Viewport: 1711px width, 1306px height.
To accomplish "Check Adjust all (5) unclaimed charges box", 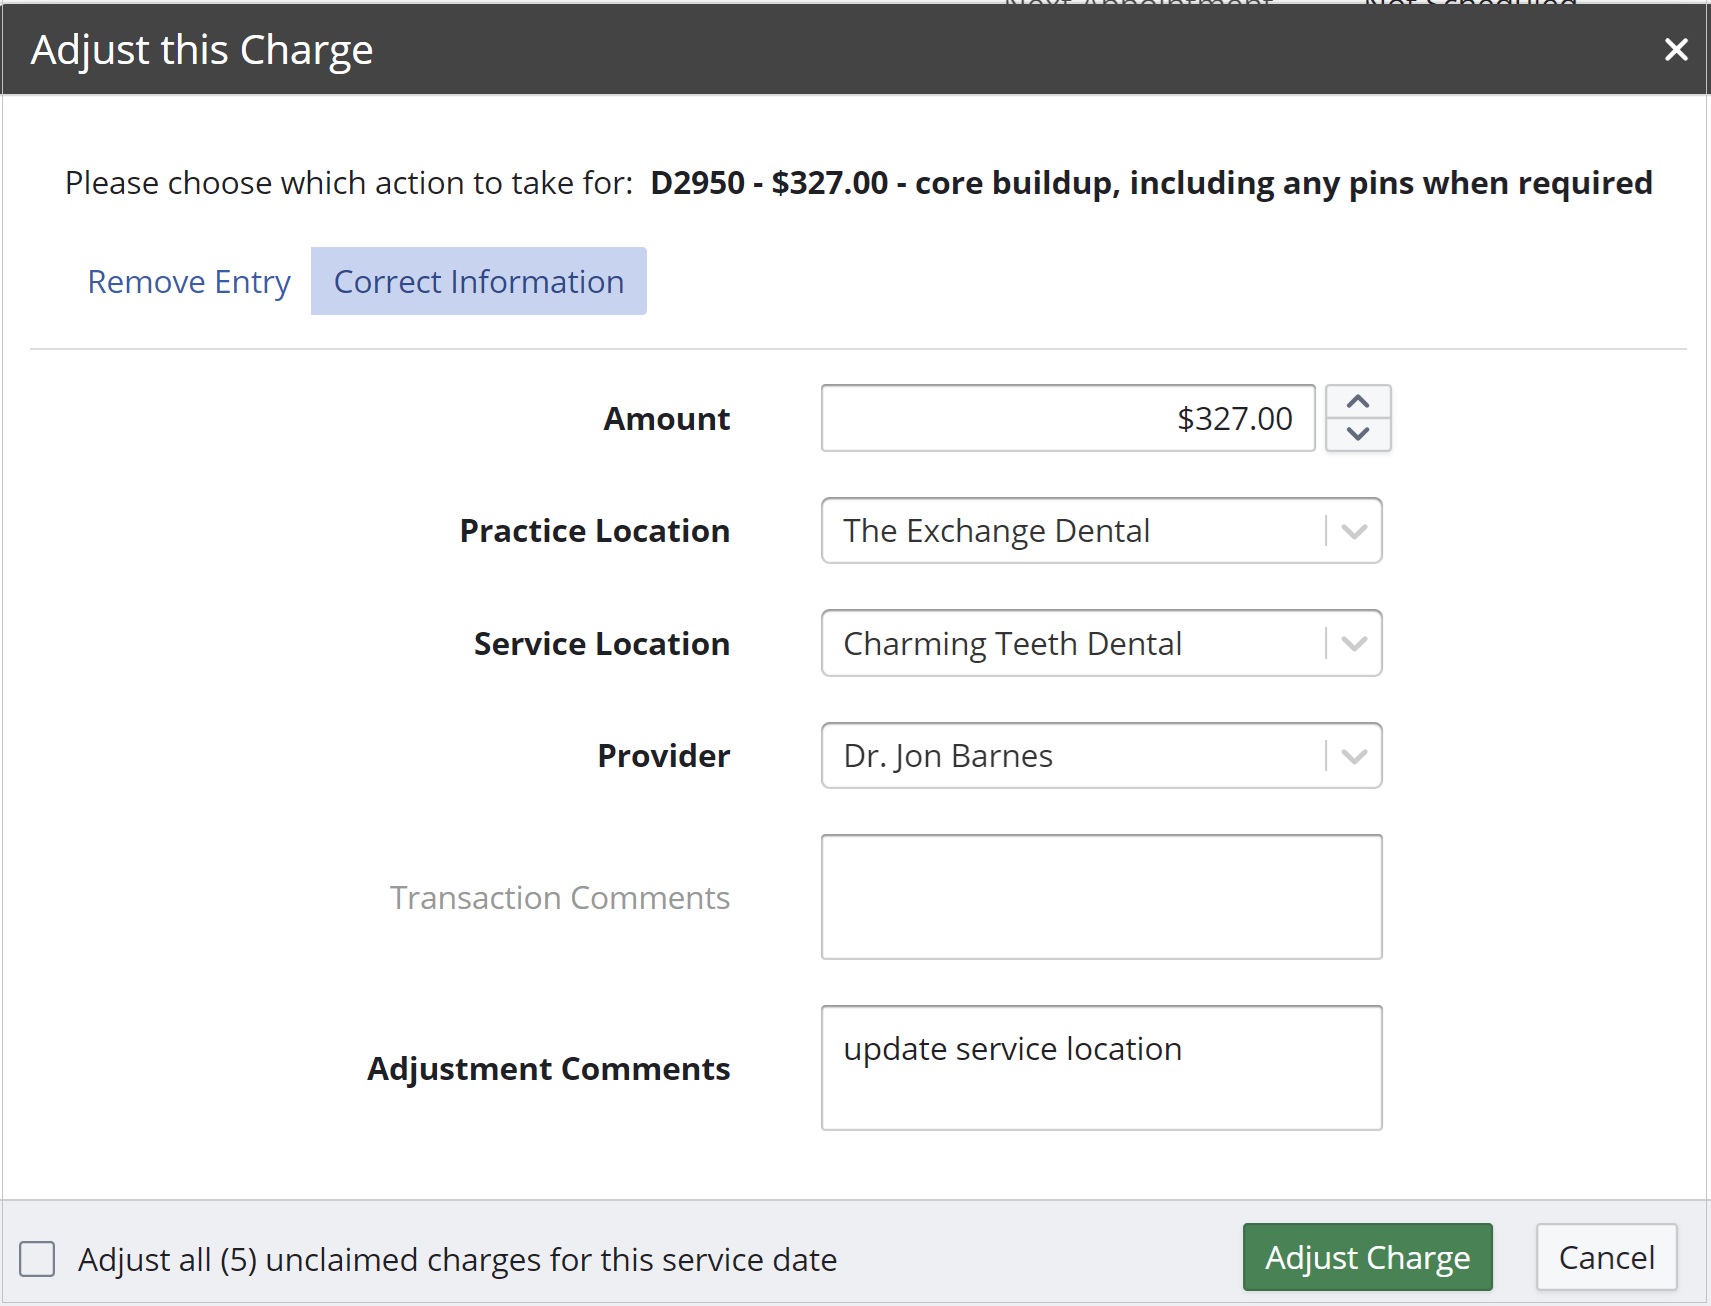I will [x=38, y=1259].
